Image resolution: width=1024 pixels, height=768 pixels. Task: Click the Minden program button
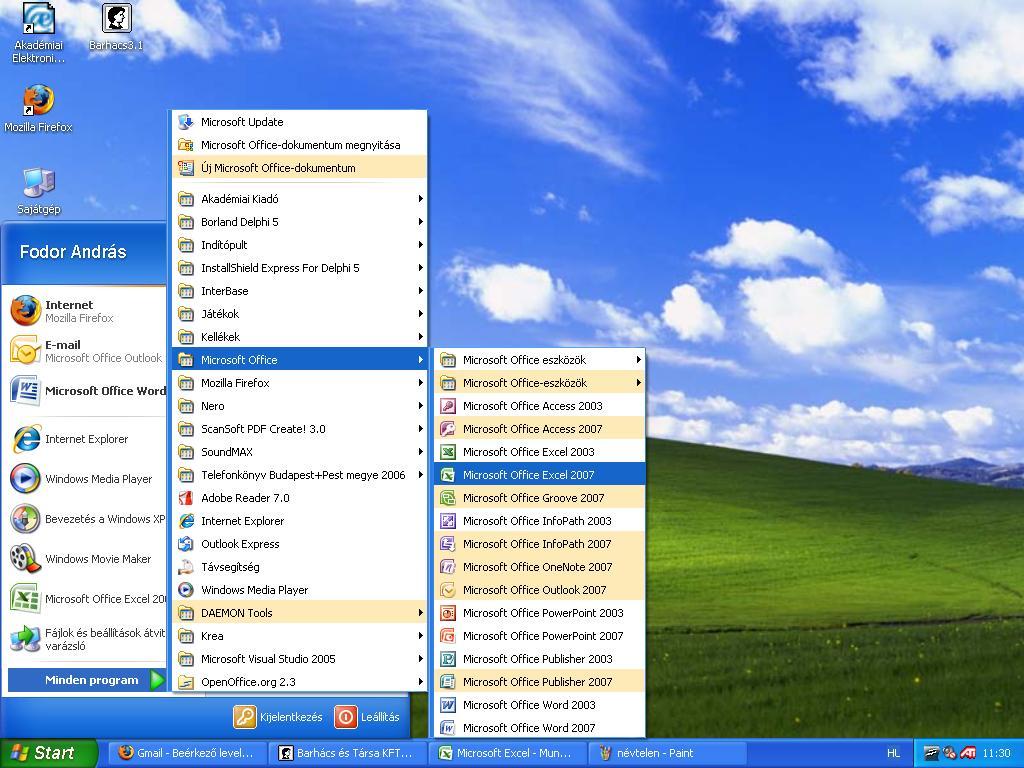(86, 680)
